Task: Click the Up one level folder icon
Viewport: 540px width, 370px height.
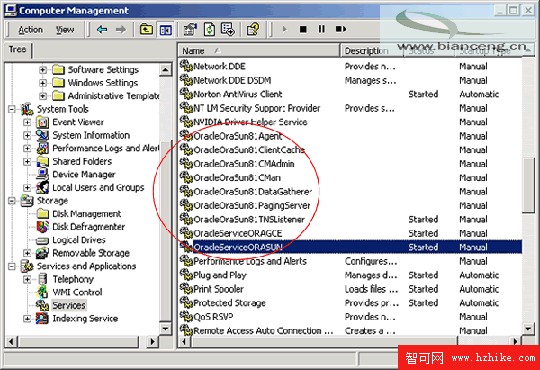Action: click(146, 30)
